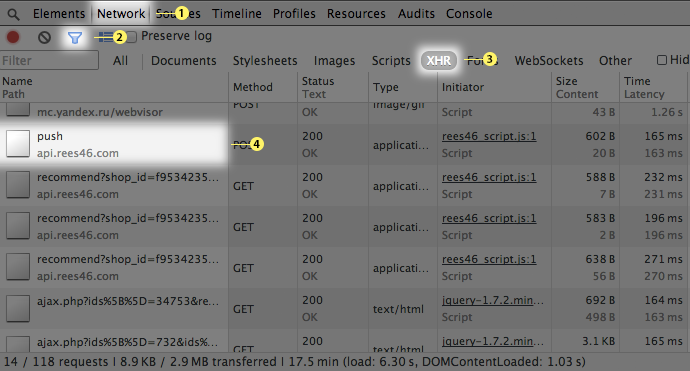Click the 1.26 s time cell
The height and width of the screenshot is (371, 690).
667,112
